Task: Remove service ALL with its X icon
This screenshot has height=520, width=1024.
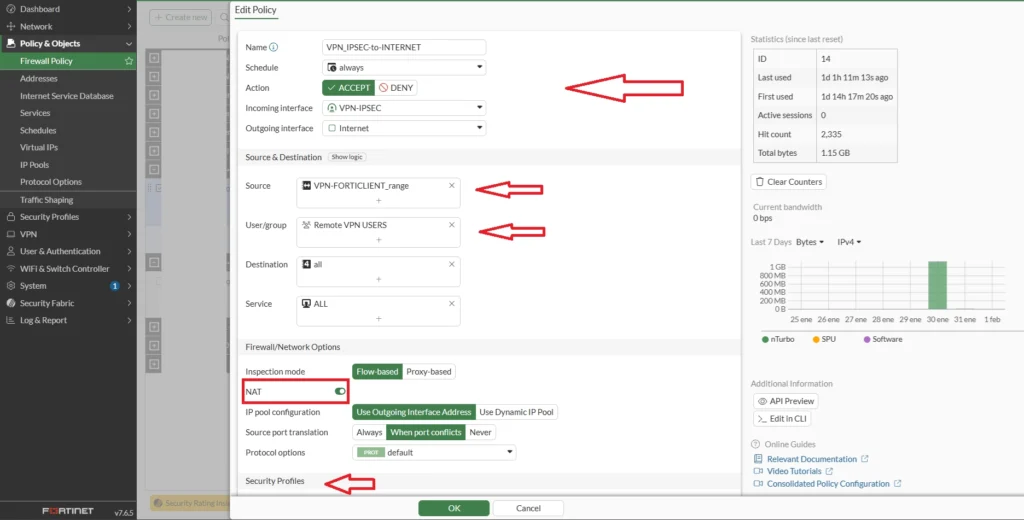Action: (x=451, y=304)
